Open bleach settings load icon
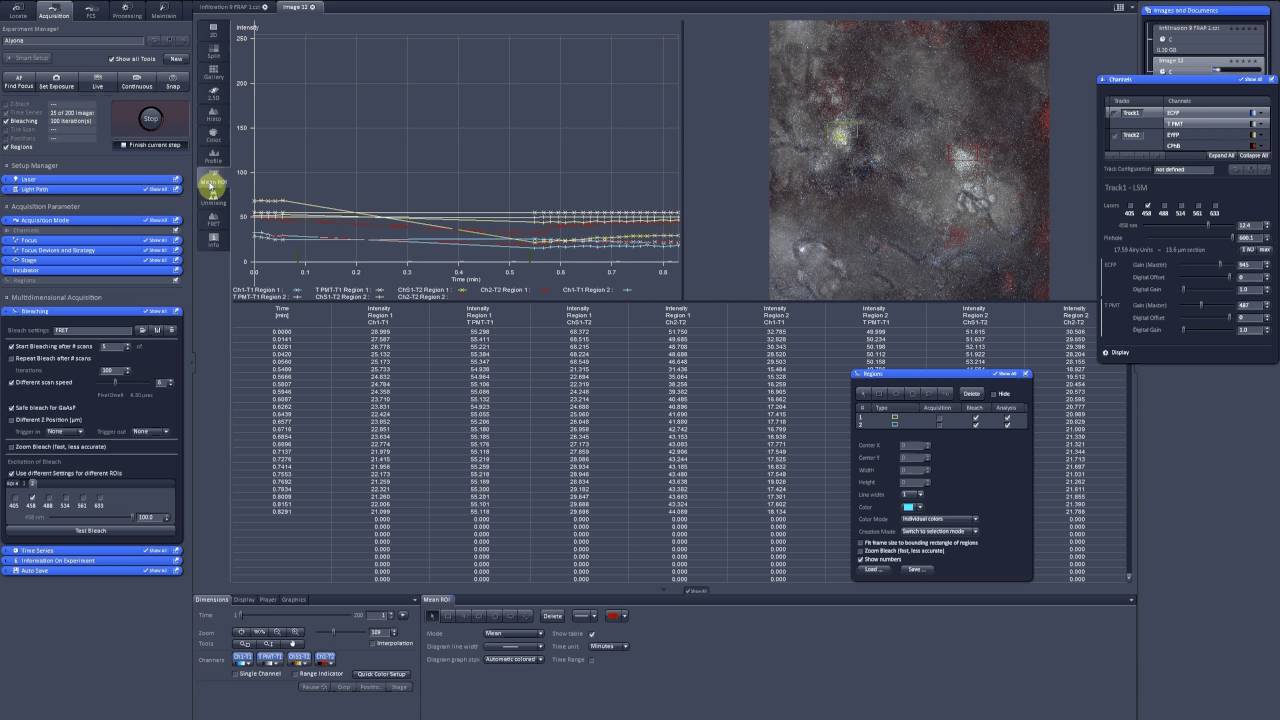 (x=142, y=330)
